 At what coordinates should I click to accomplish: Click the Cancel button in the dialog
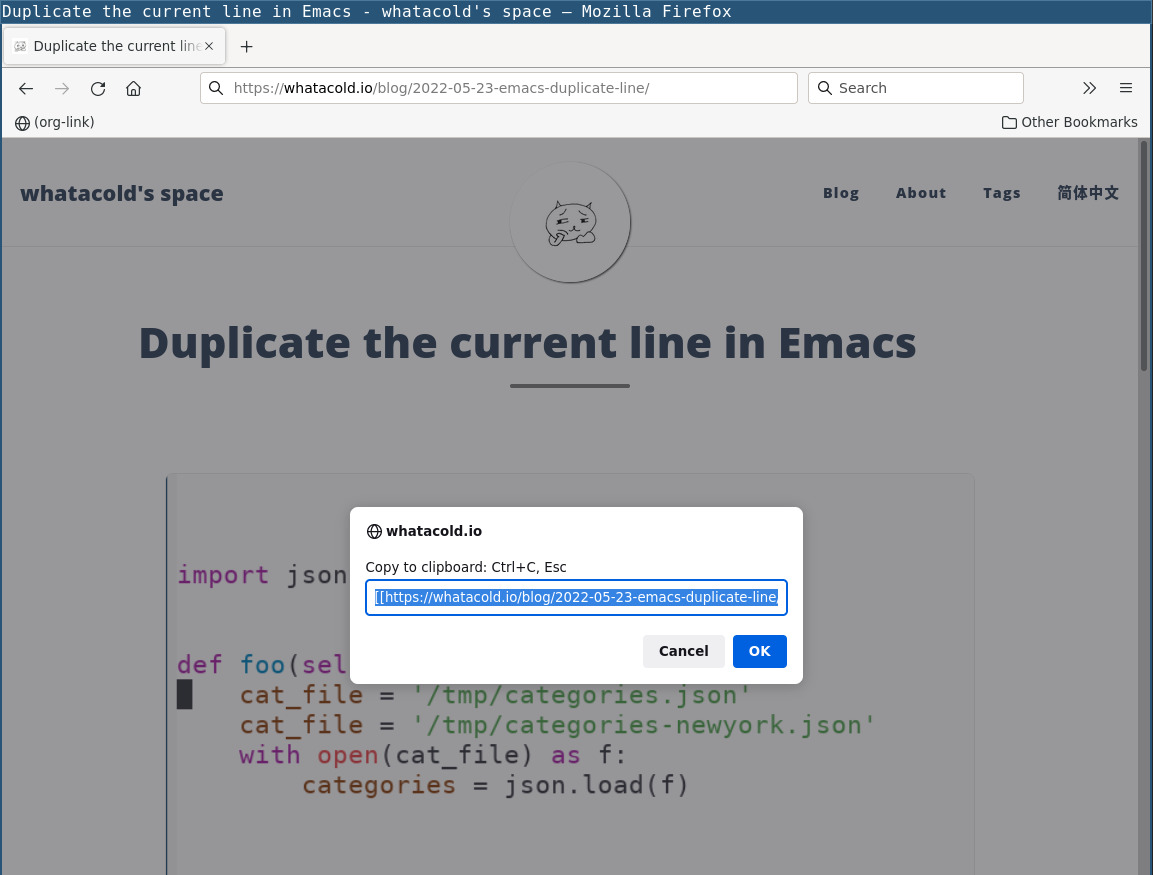684,651
